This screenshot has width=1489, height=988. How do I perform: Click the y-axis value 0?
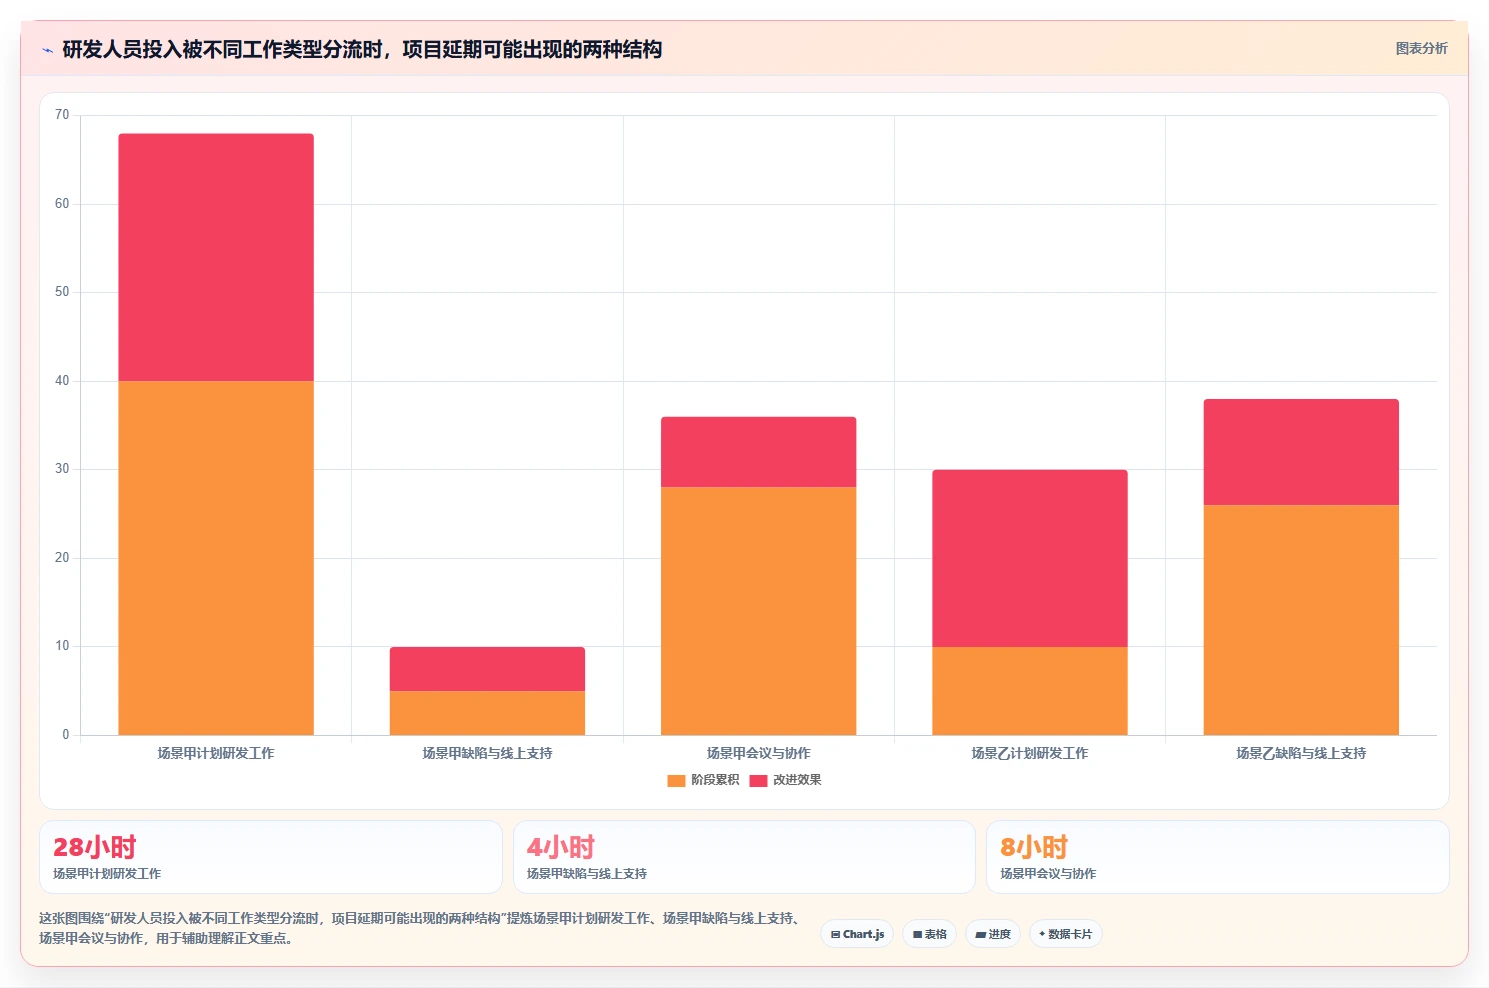pyautogui.click(x=66, y=735)
